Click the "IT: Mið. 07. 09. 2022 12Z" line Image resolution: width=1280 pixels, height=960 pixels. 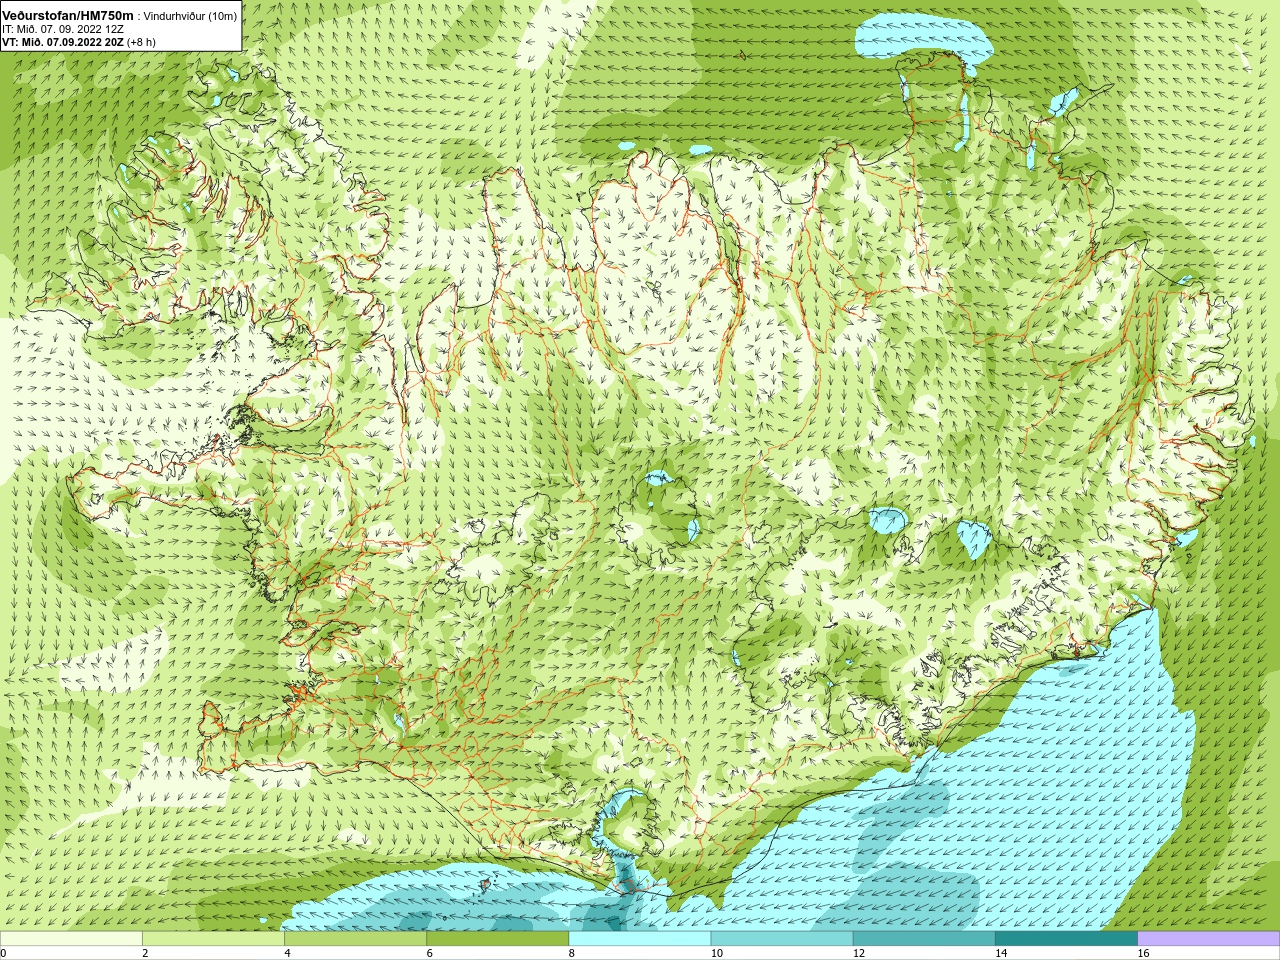click(62, 29)
